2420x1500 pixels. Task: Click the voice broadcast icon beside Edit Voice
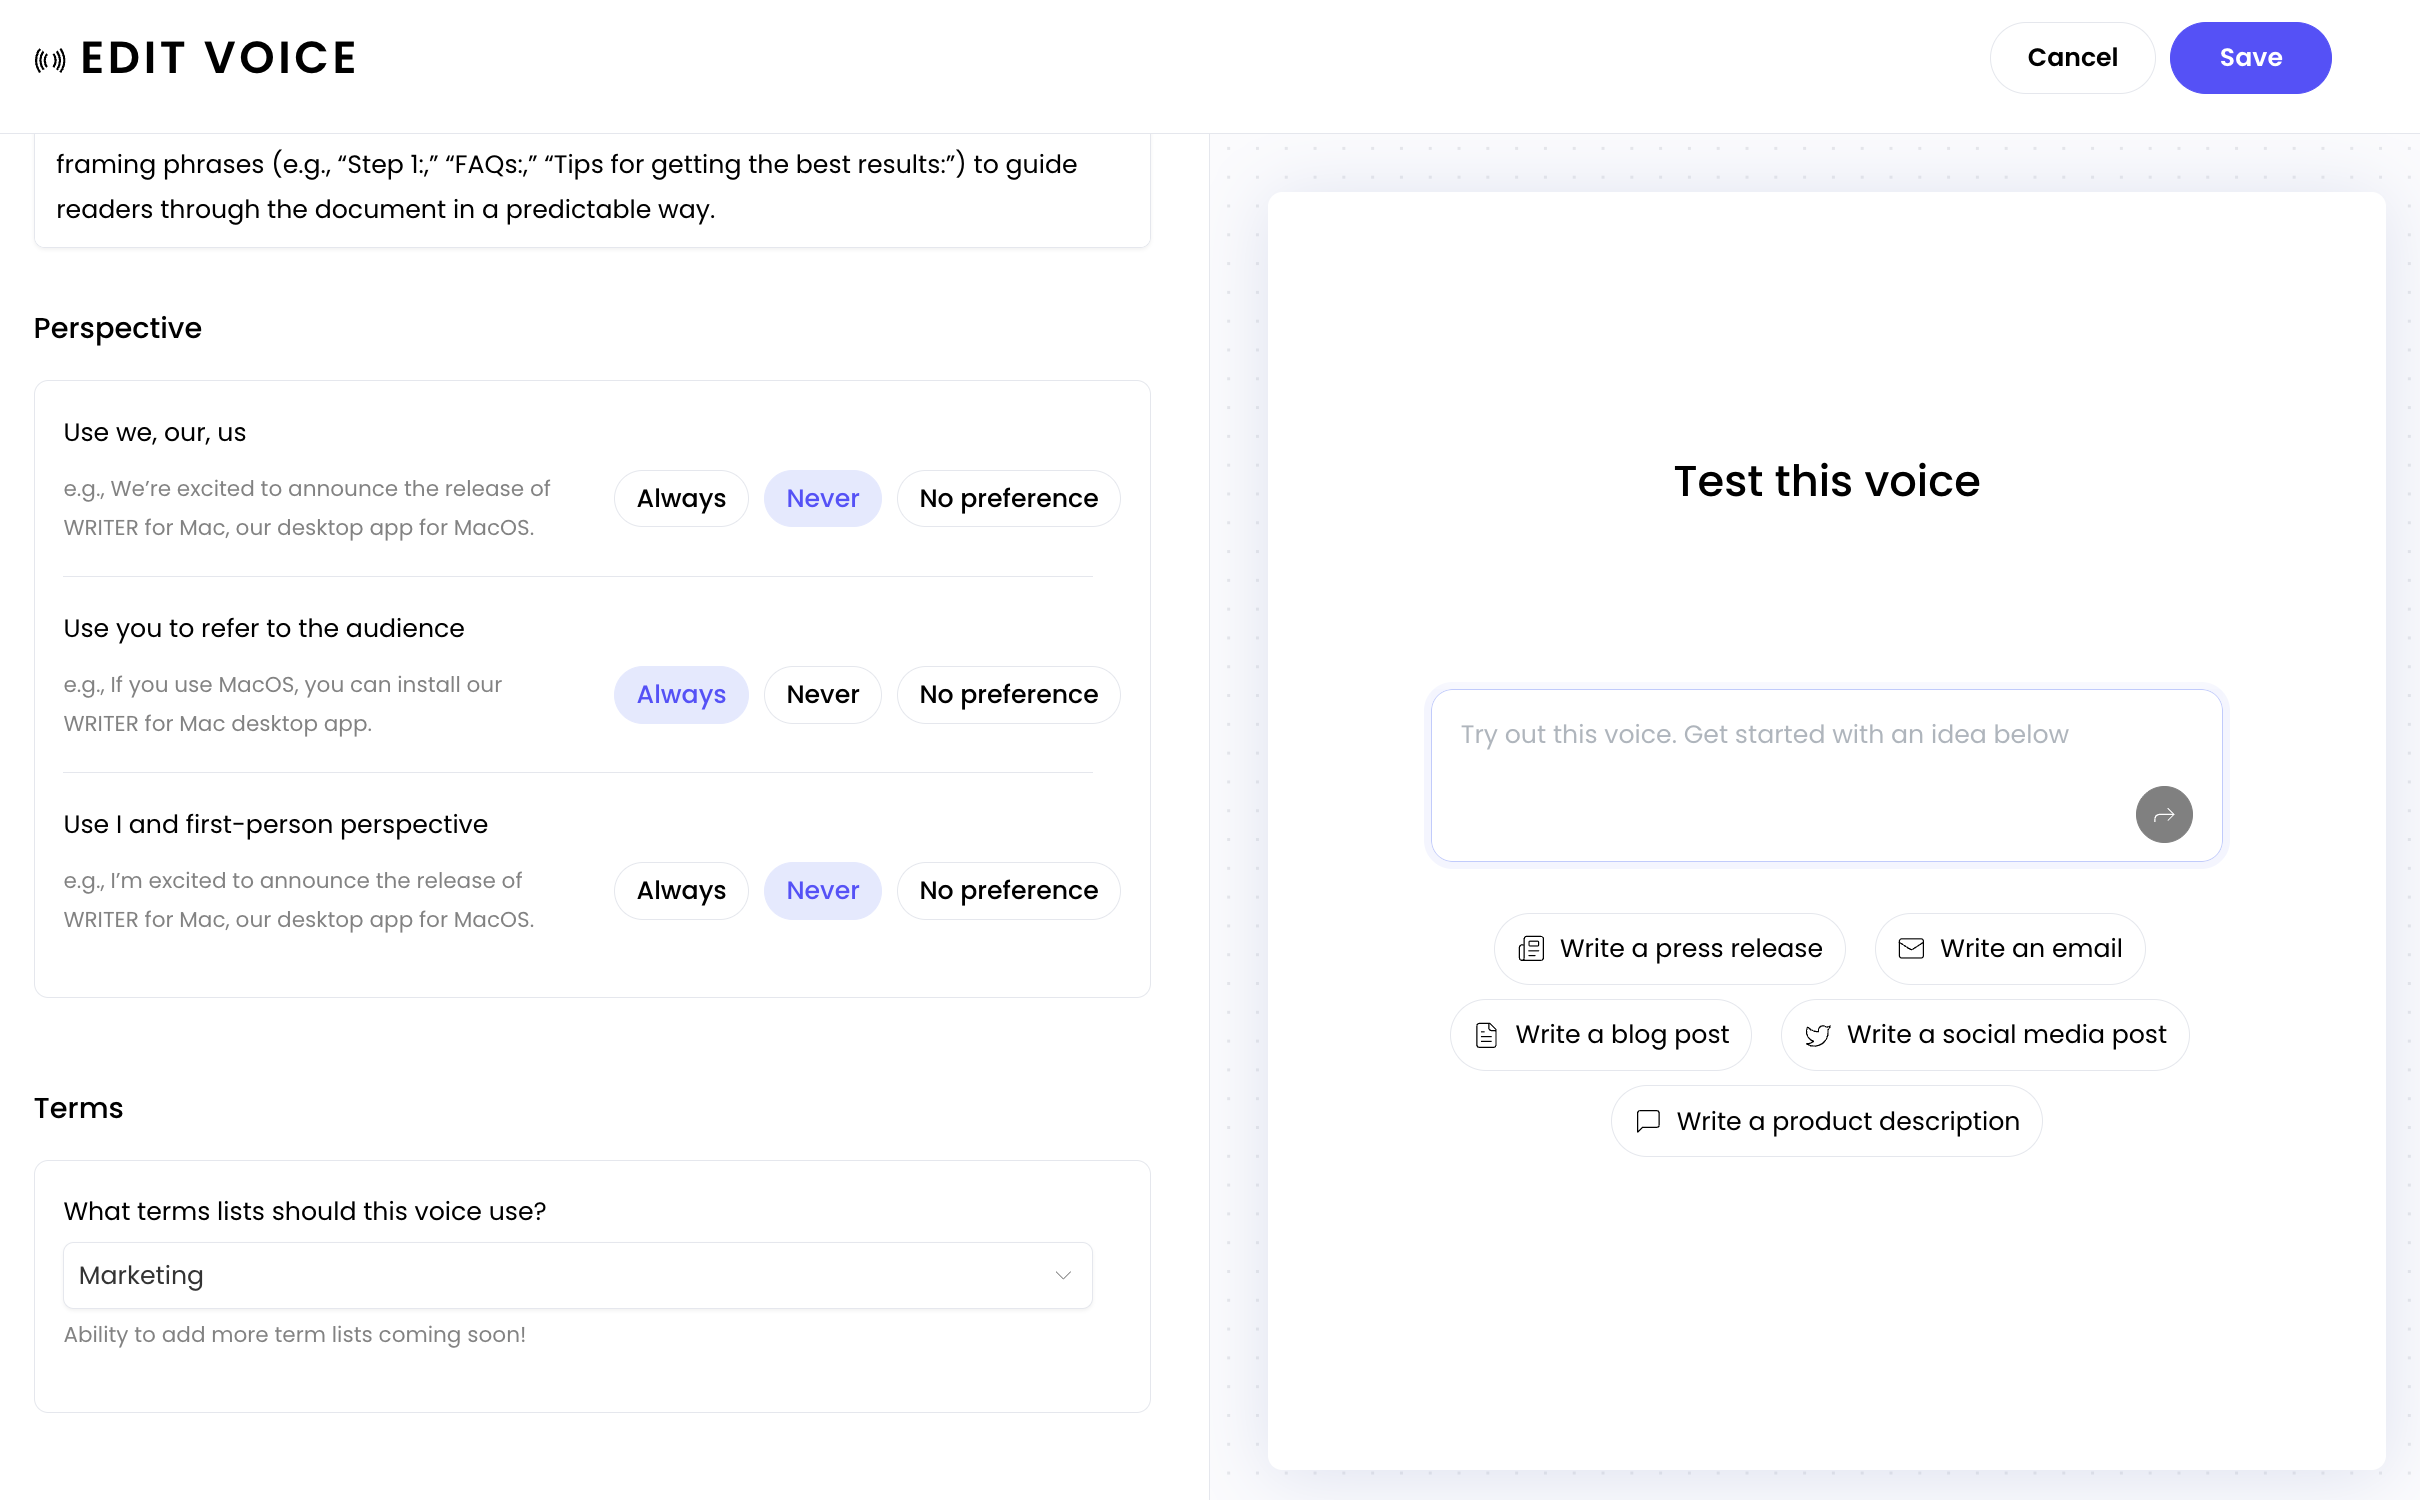(50, 60)
